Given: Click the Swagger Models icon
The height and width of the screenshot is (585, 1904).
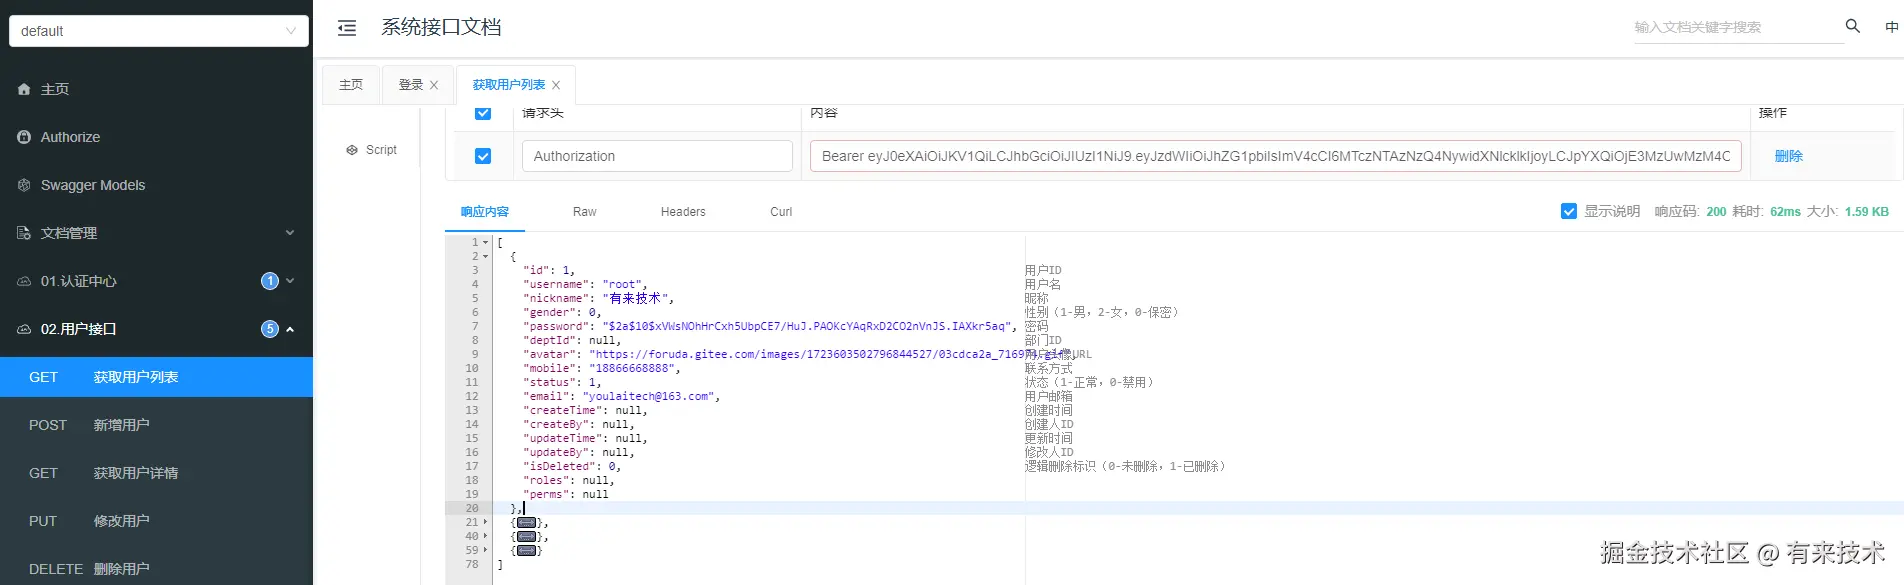Looking at the screenshot, I should 24,185.
